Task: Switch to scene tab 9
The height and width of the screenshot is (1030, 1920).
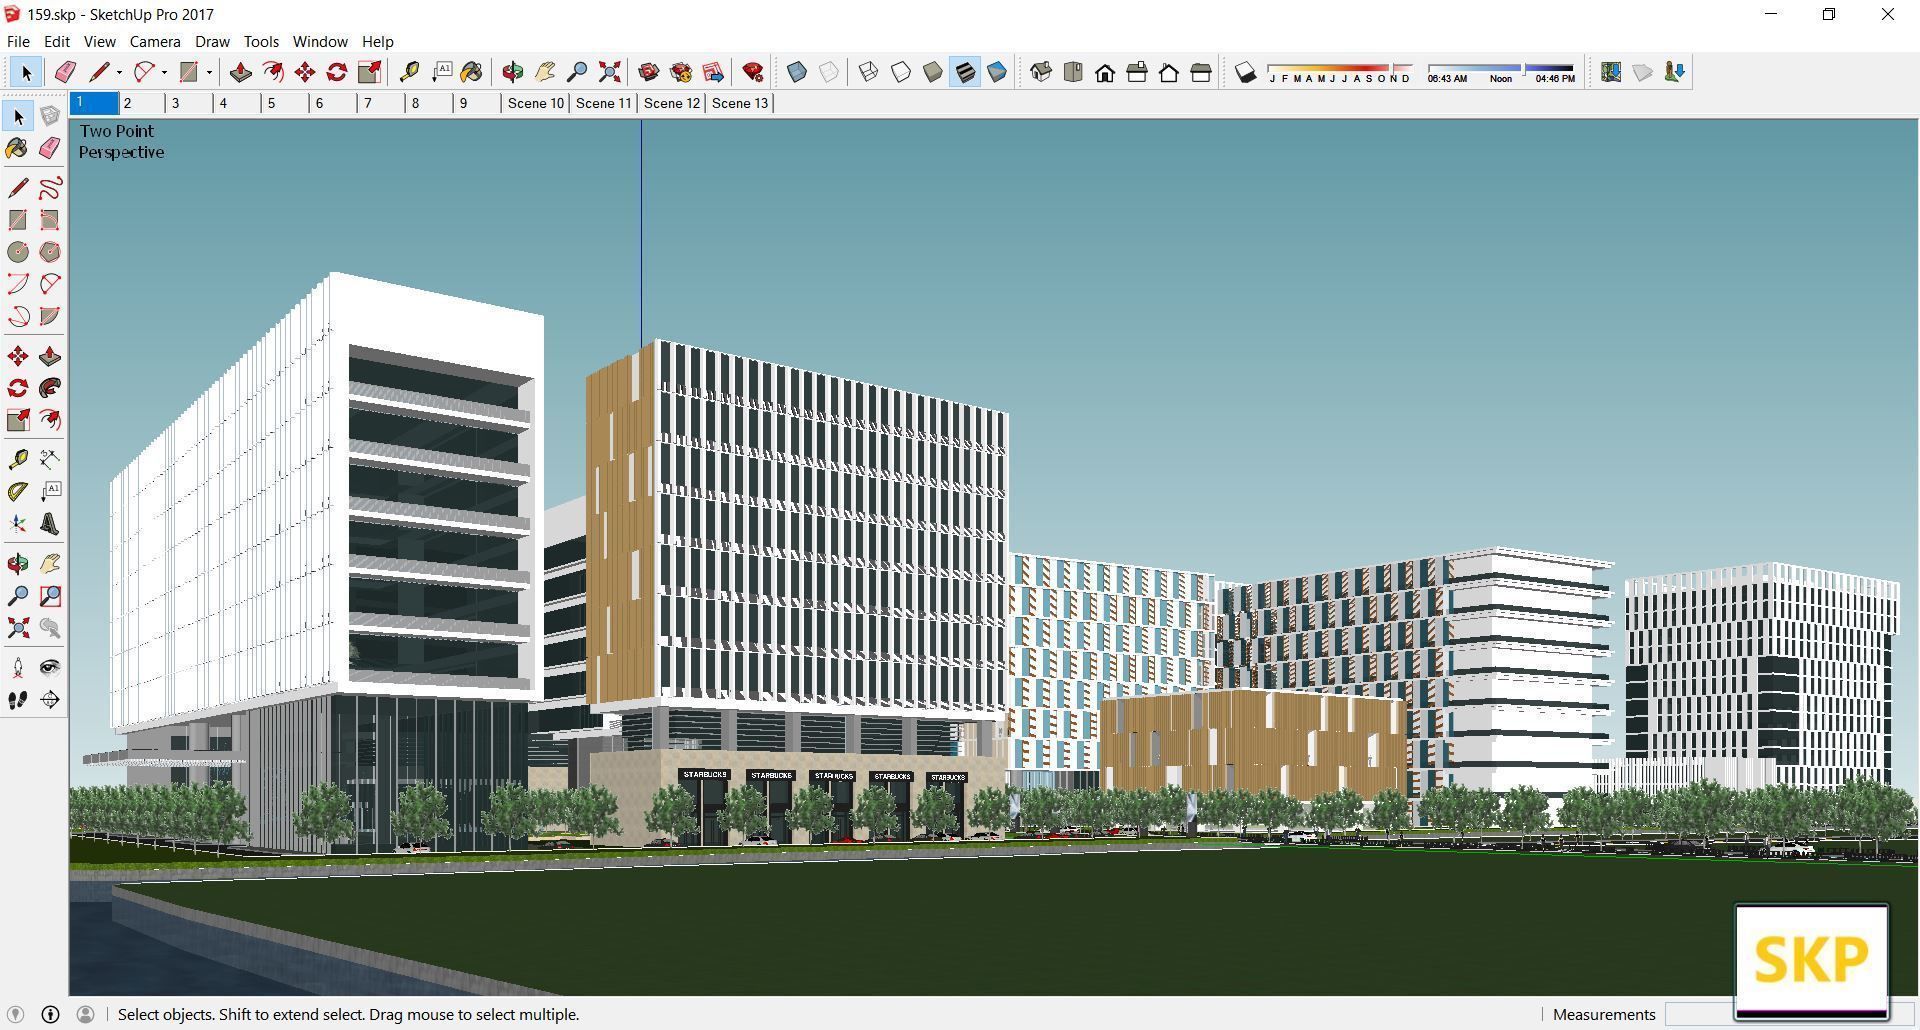Action: [478, 103]
